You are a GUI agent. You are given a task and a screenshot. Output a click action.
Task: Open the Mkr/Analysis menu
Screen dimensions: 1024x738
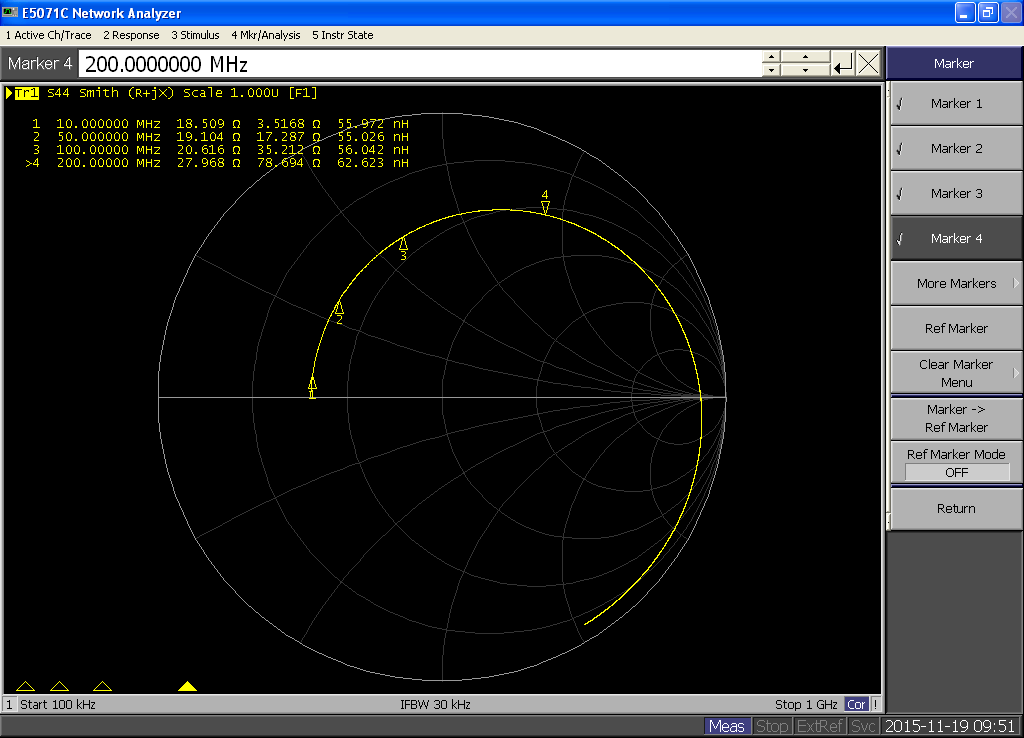pos(266,35)
